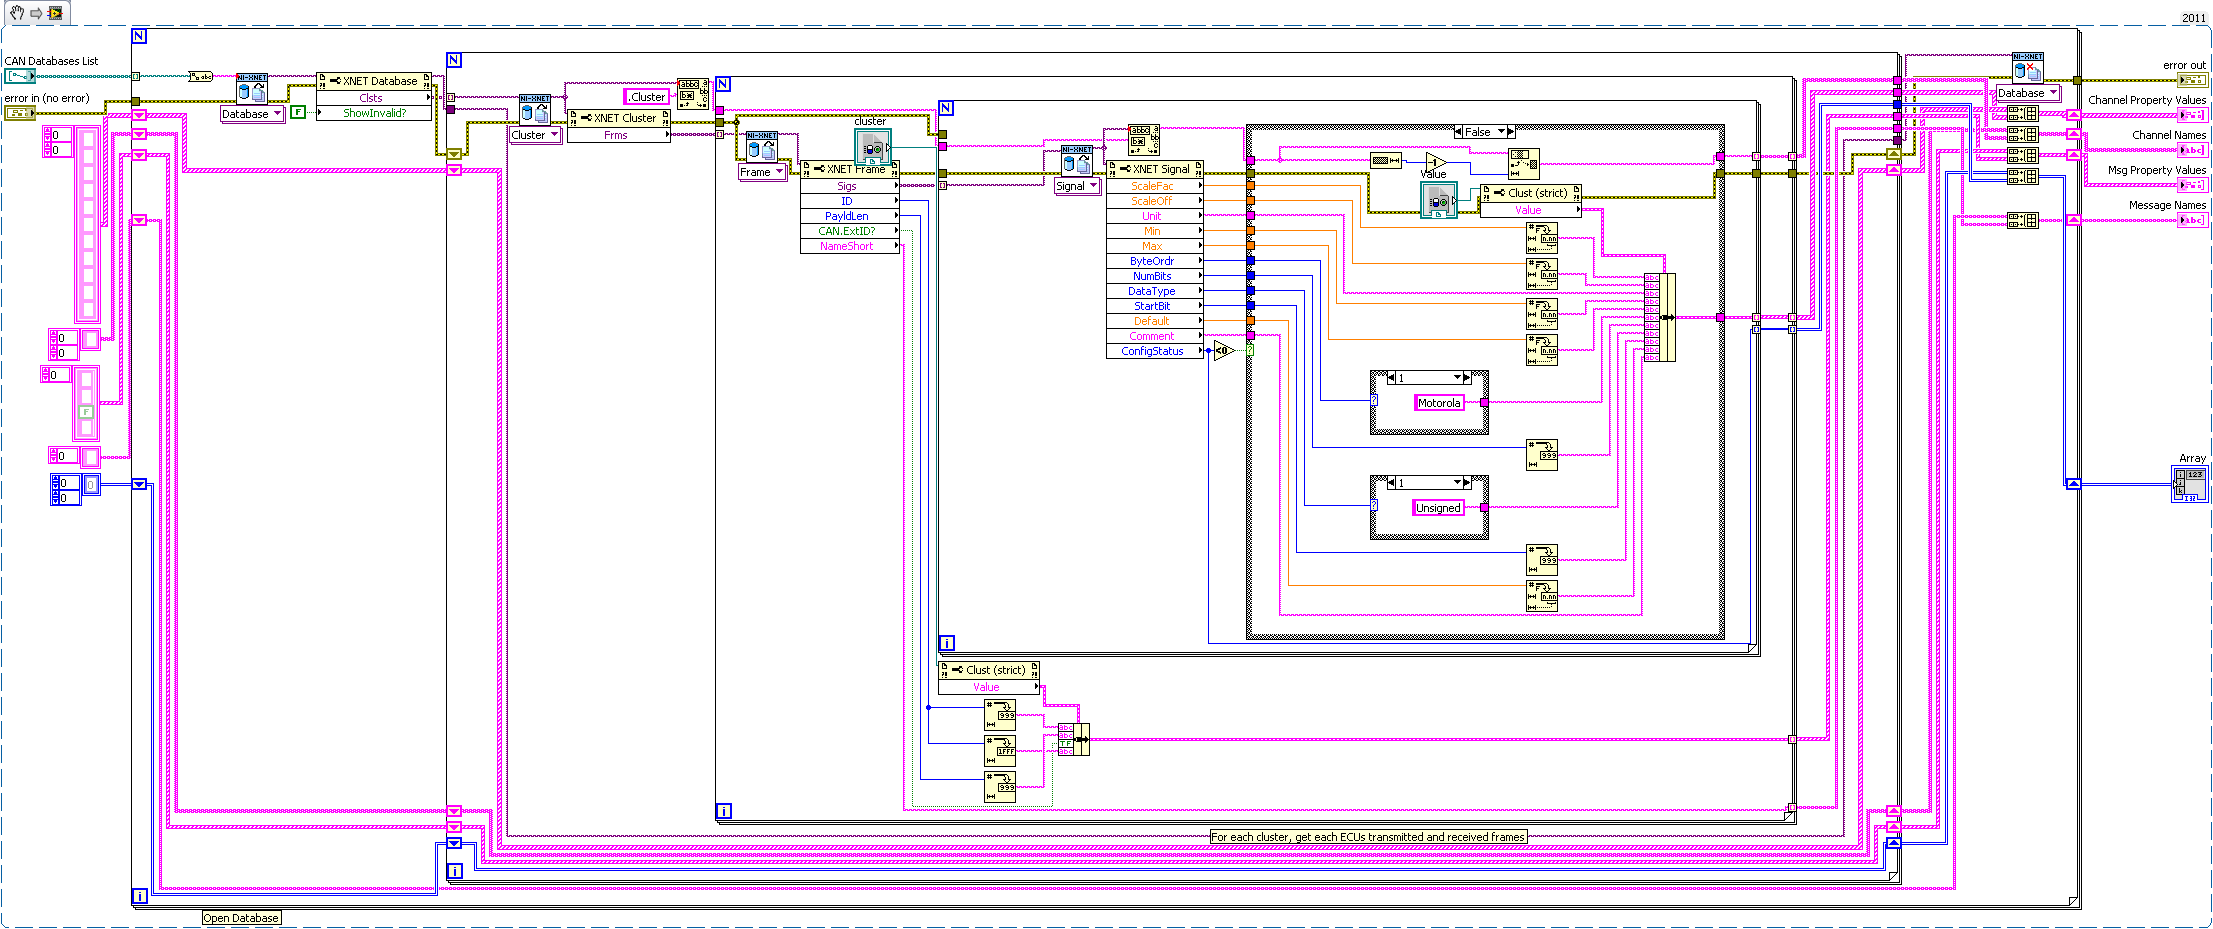2213x929 pixels.
Task: Select the Message Names indicator terminal
Action: tap(2194, 220)
